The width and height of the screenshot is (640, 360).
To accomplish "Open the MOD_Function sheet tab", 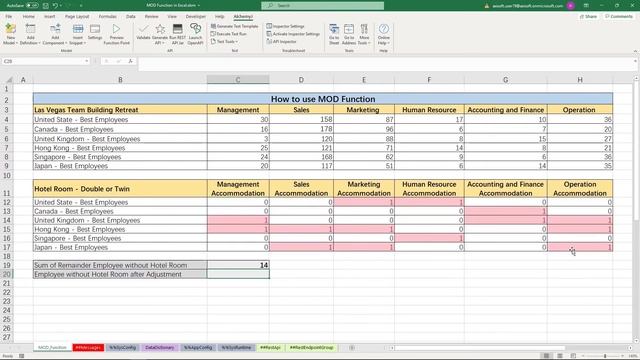I will (52, 347).
